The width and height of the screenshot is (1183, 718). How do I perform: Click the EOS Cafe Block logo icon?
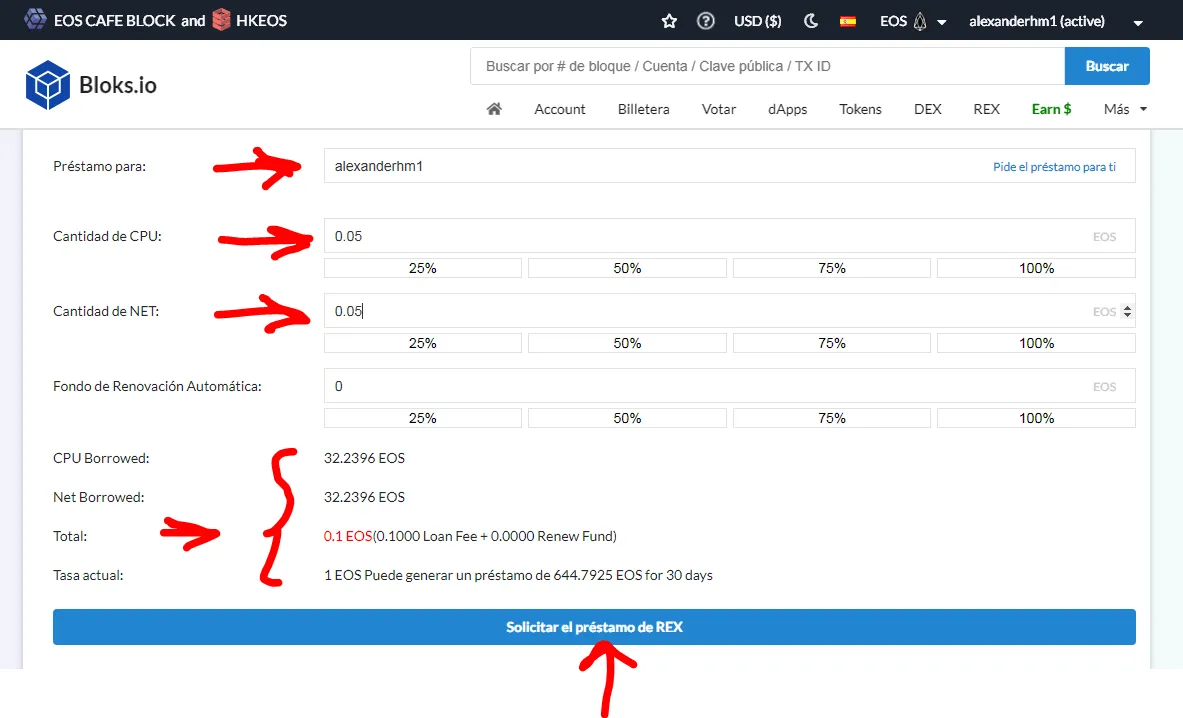tap(35, 20)
